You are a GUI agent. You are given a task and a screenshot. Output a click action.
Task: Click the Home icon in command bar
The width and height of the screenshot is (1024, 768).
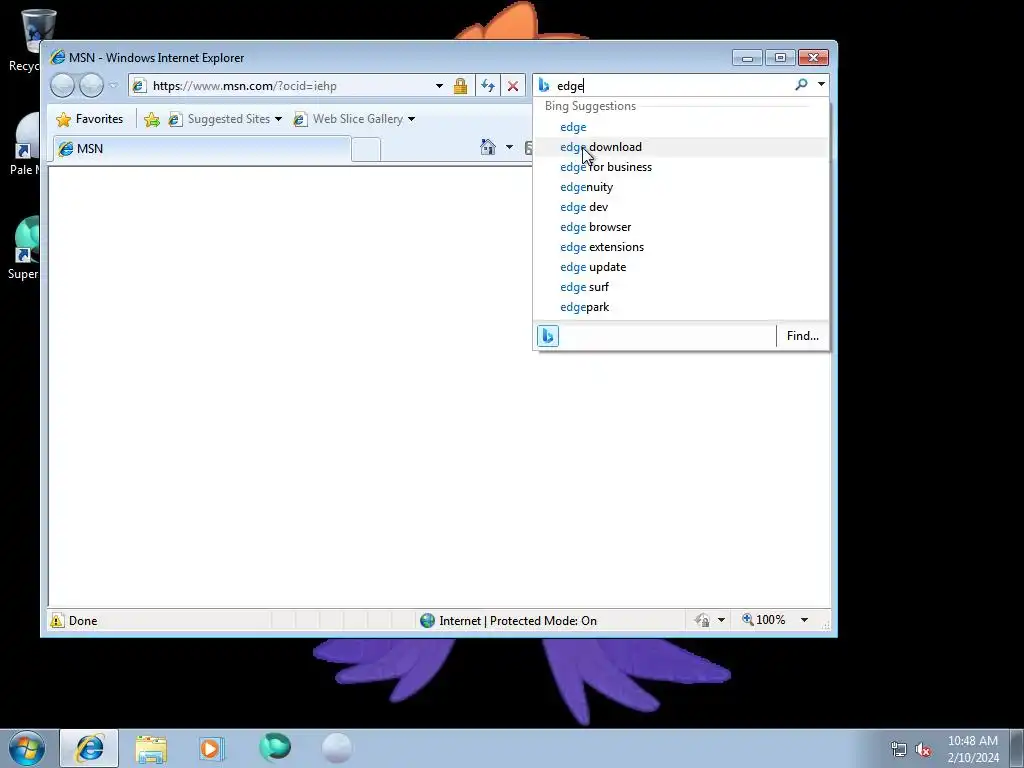pyautogui.click(x=488, y=147)
